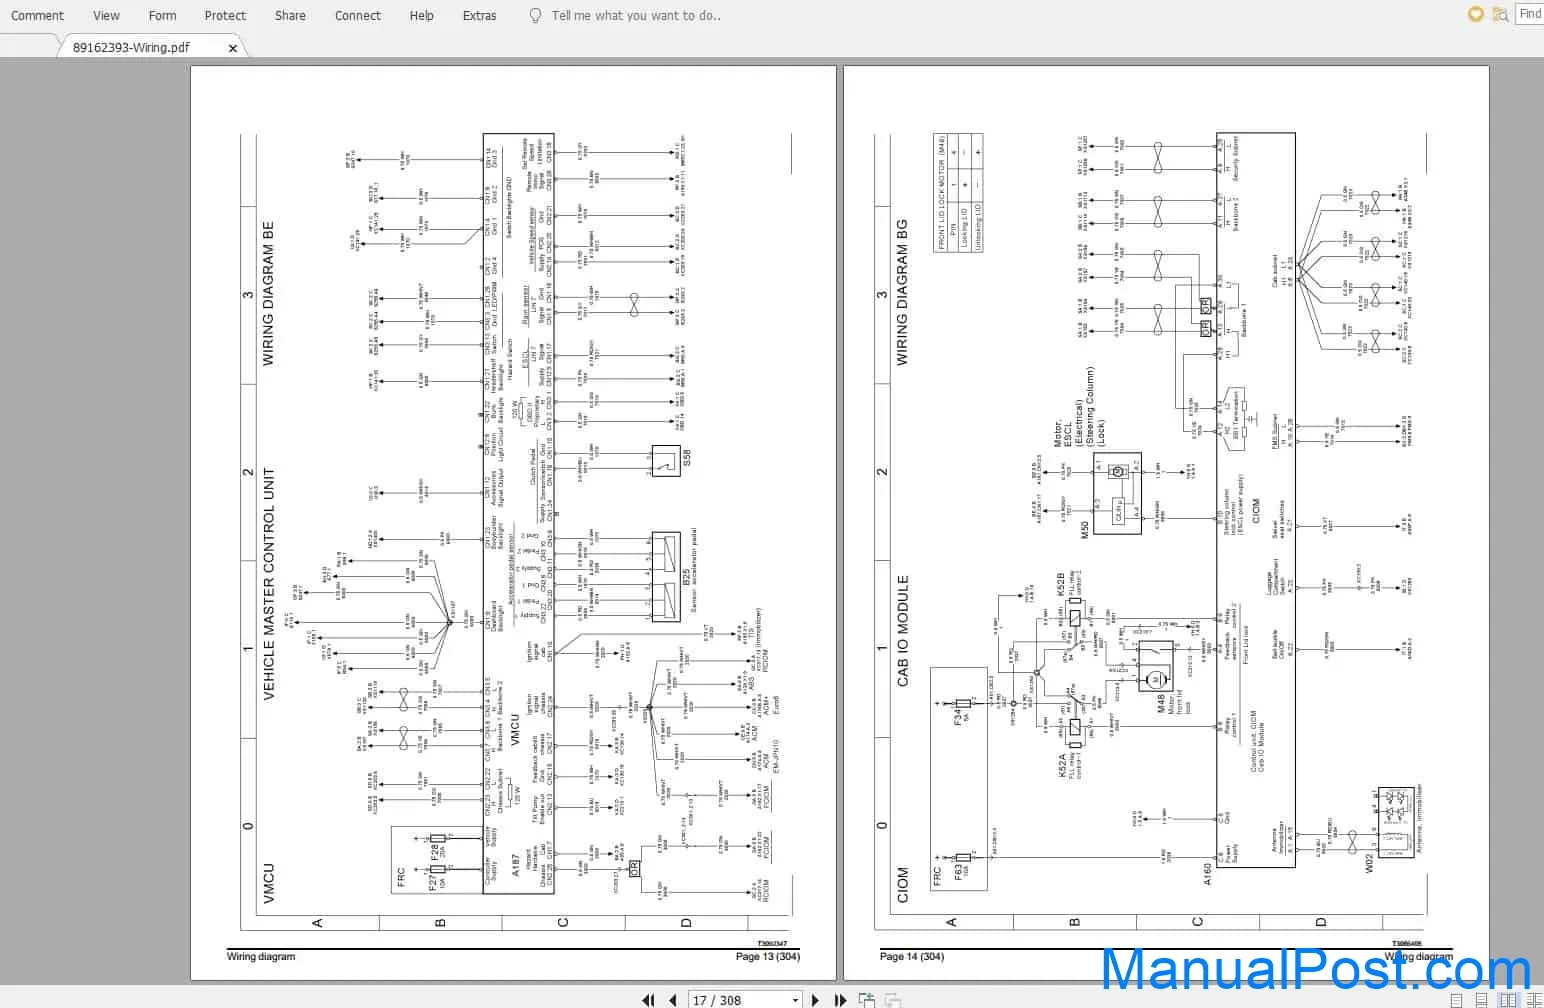Screen dimensions: 1544x1008
Task: Click the W02 antenna label
Action: 1371,862
